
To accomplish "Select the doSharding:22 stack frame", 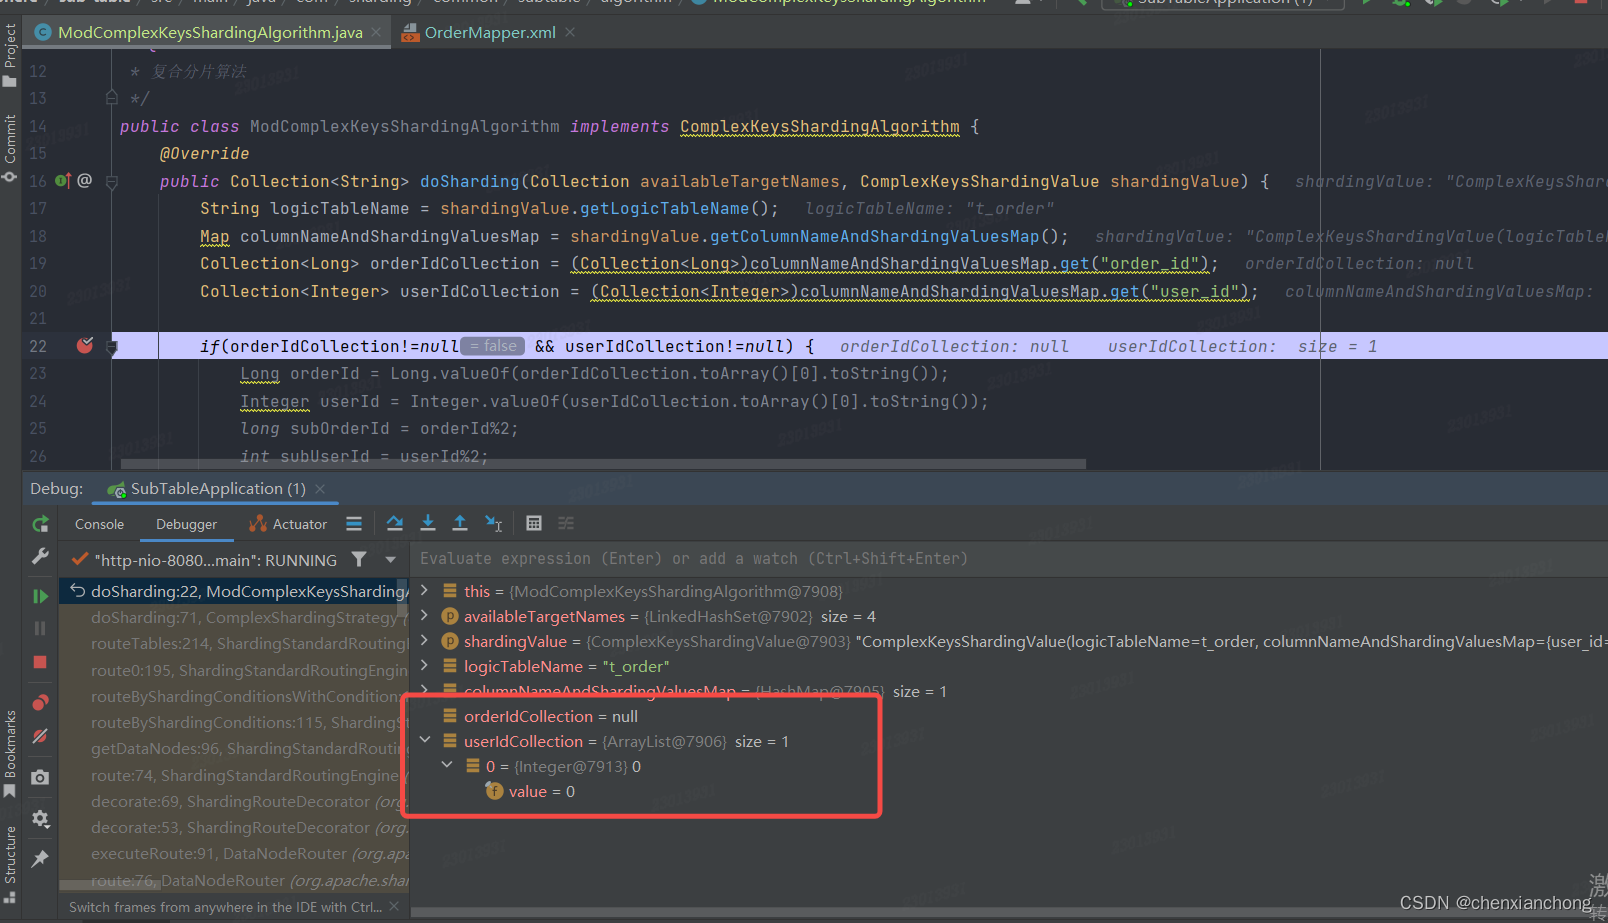I will click(234, 591).
